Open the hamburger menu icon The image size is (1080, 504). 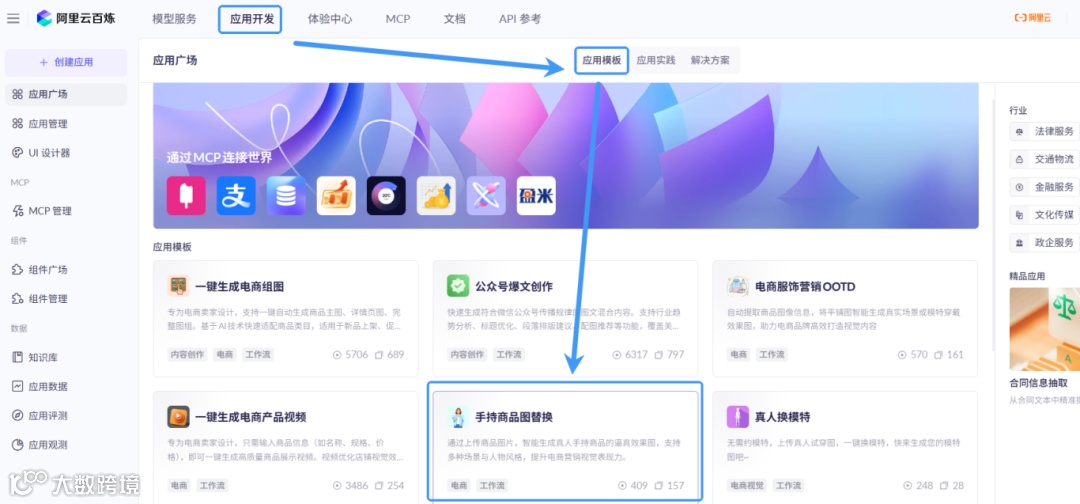click(13, 19)
